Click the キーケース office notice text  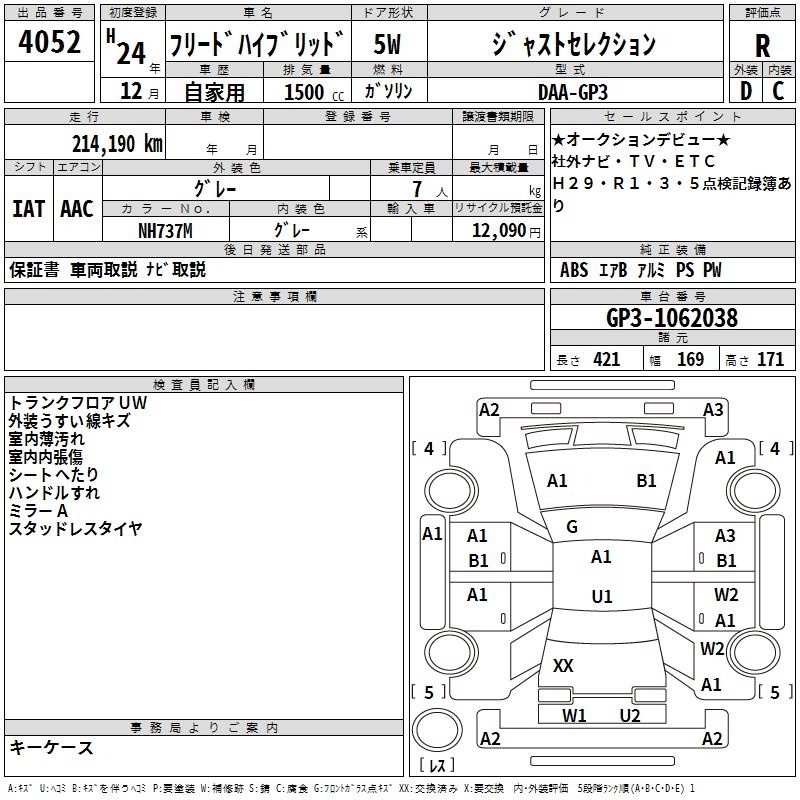pos(52,748)
